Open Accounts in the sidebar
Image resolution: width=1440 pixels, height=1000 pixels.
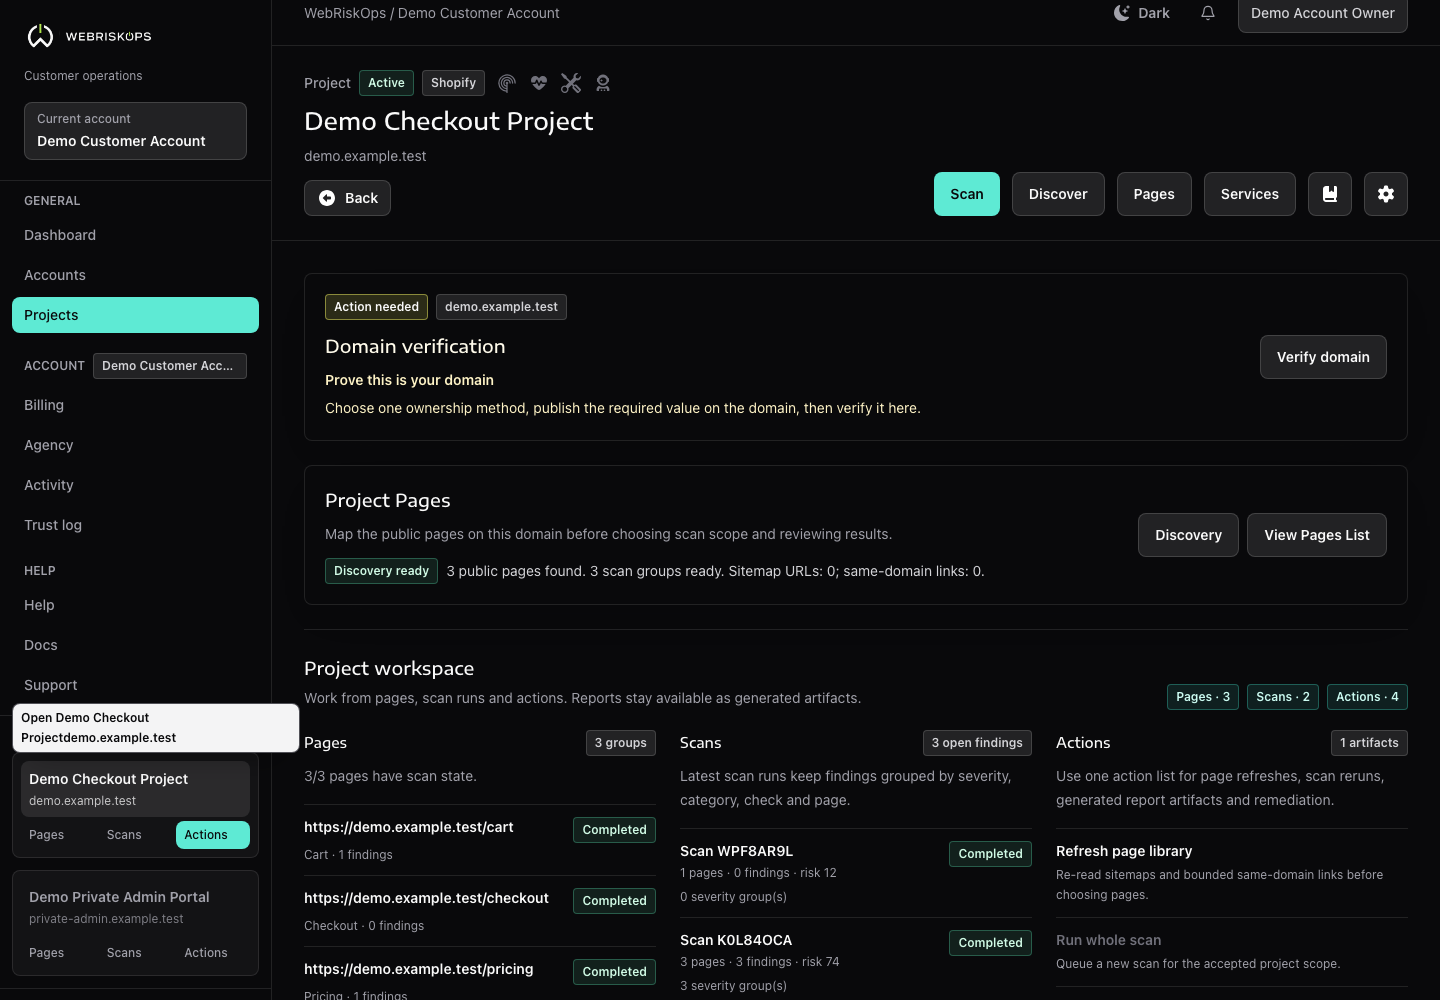(x=135, y=275)
